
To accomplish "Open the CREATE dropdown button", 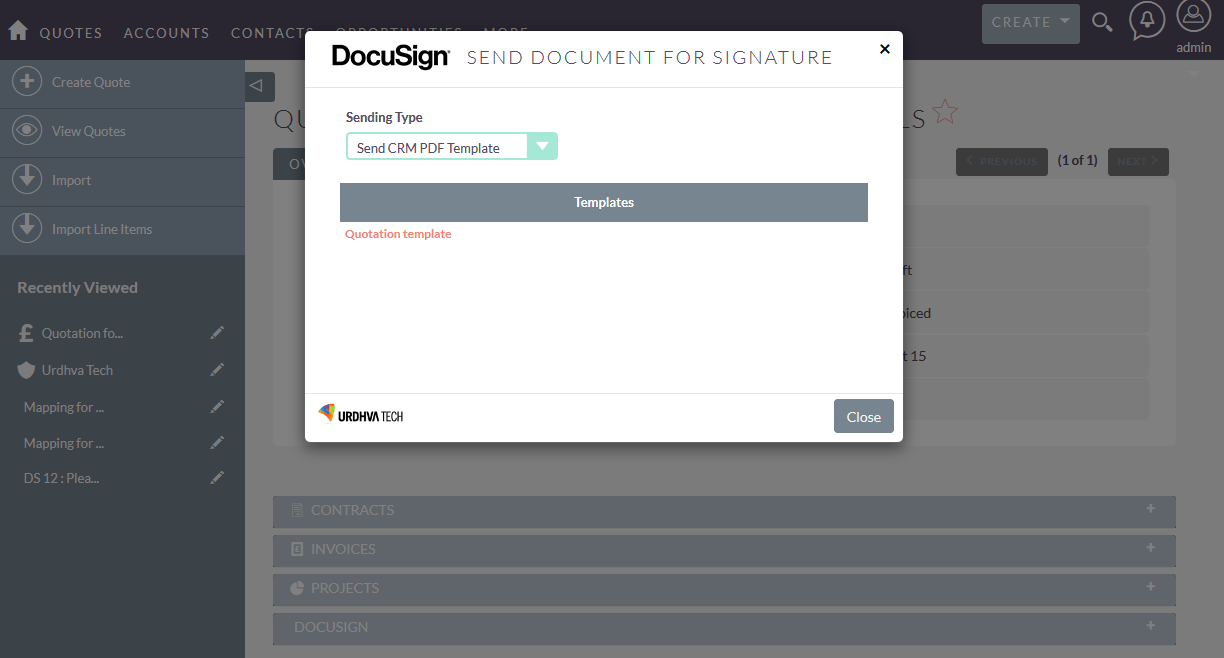I will coord(1030,22).
